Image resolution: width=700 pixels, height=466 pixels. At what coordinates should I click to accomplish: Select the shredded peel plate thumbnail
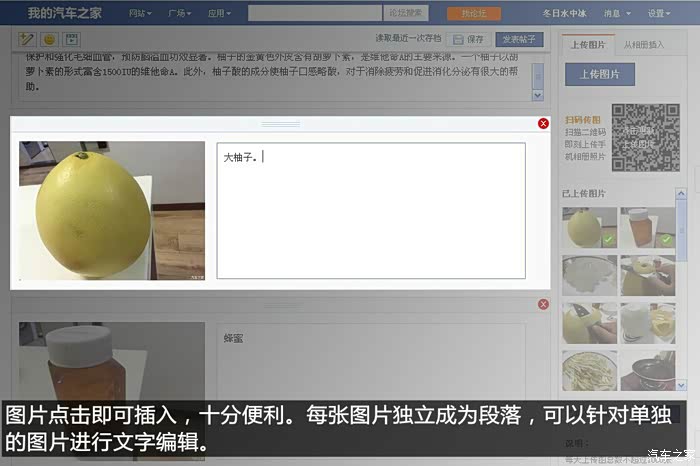(589, 370)
